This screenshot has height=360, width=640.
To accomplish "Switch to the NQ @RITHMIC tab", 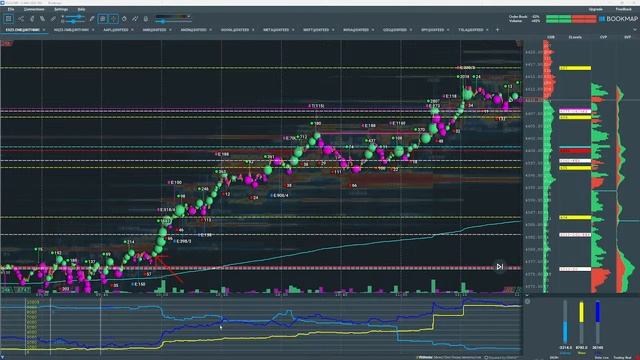I will click(x=71, y=30).
